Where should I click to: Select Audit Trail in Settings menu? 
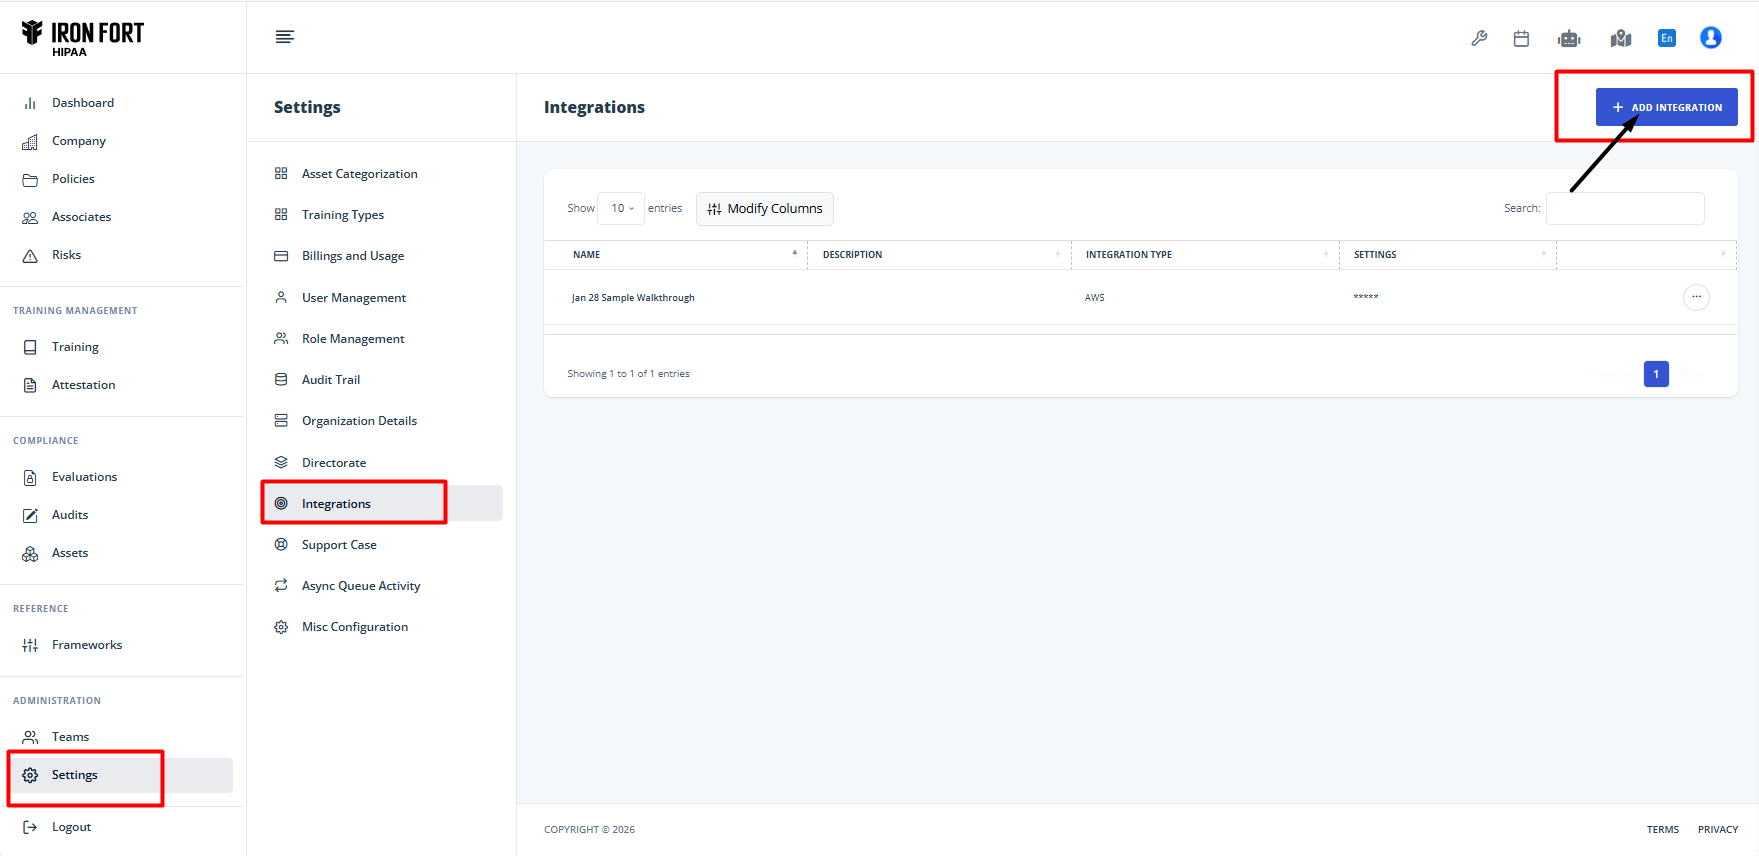point(330,380)
